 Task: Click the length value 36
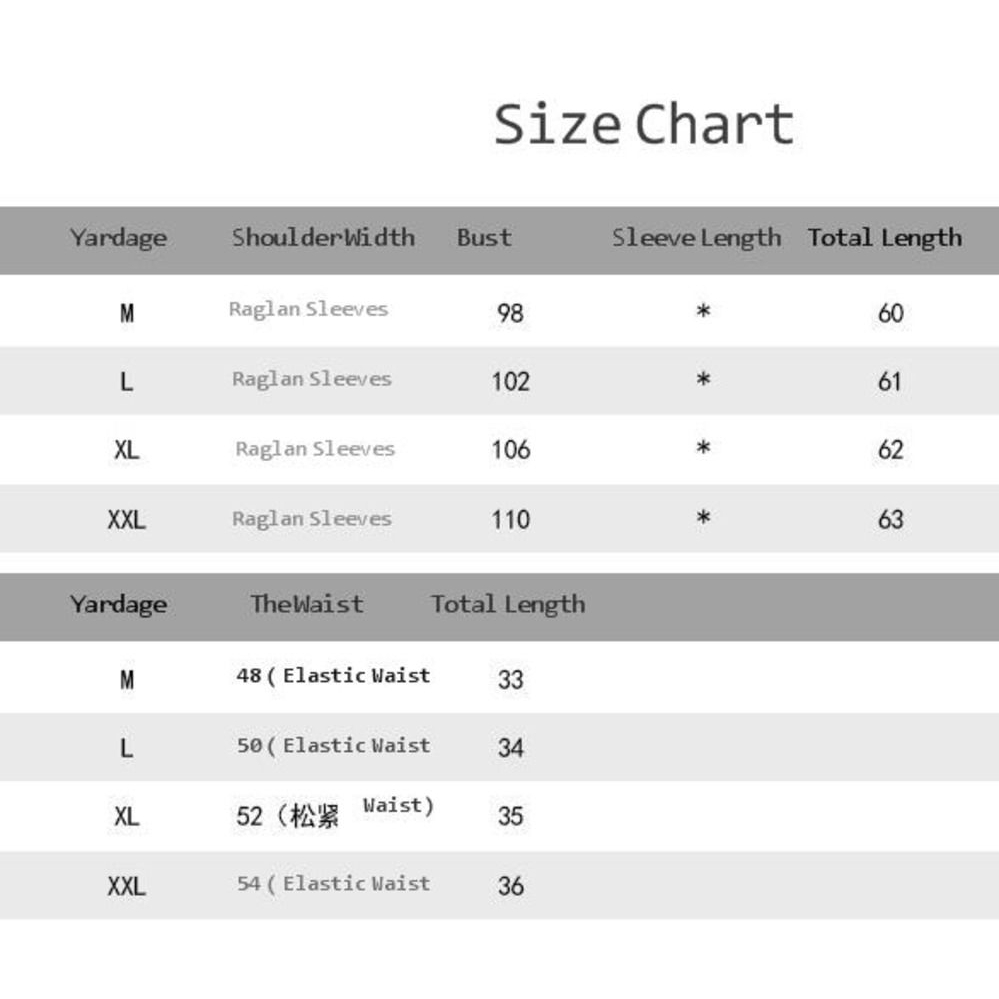510,885
